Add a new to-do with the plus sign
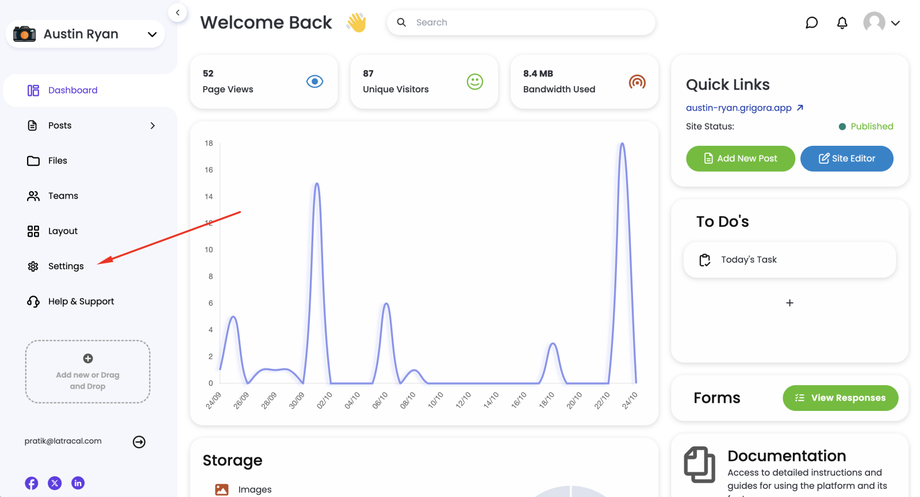 click(790, 303)
